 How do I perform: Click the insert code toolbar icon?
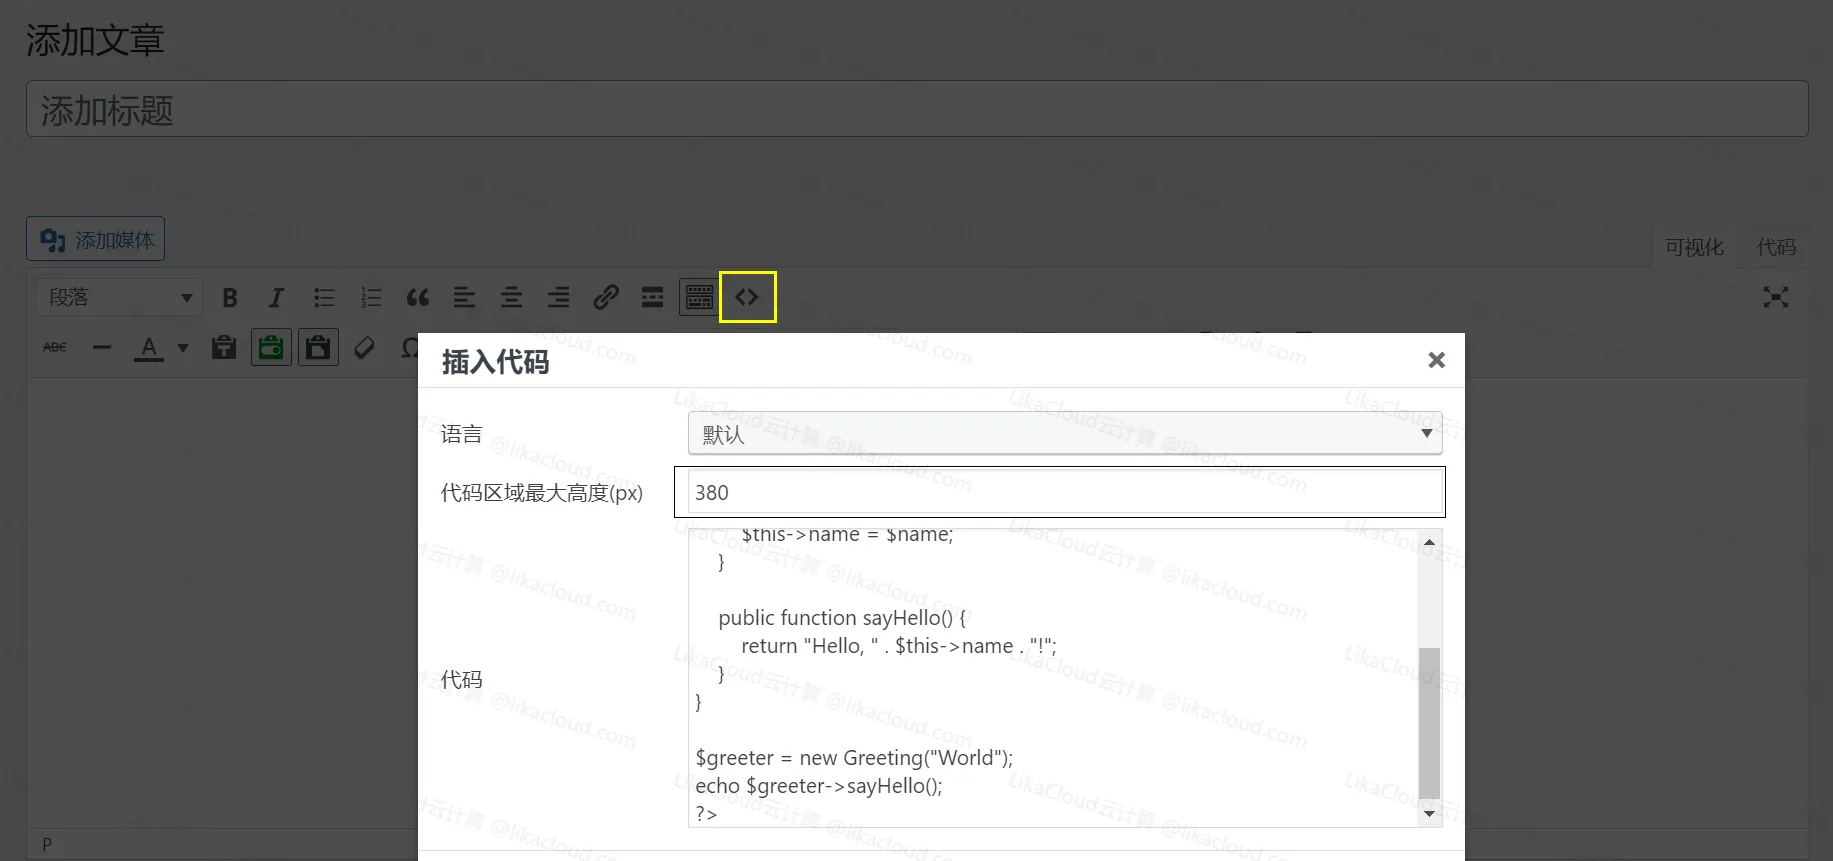click(x=747, y=297)
